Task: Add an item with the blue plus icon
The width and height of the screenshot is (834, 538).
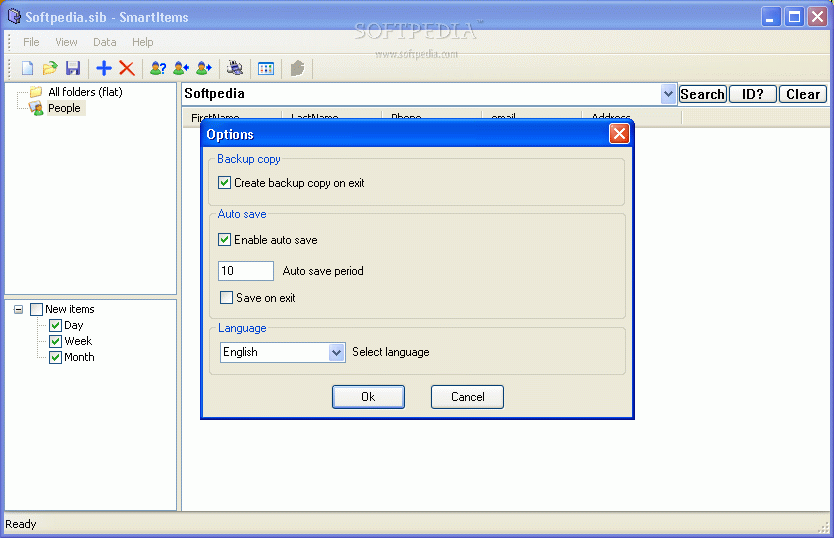Action: pyautogui.click(x=104, y=68)
